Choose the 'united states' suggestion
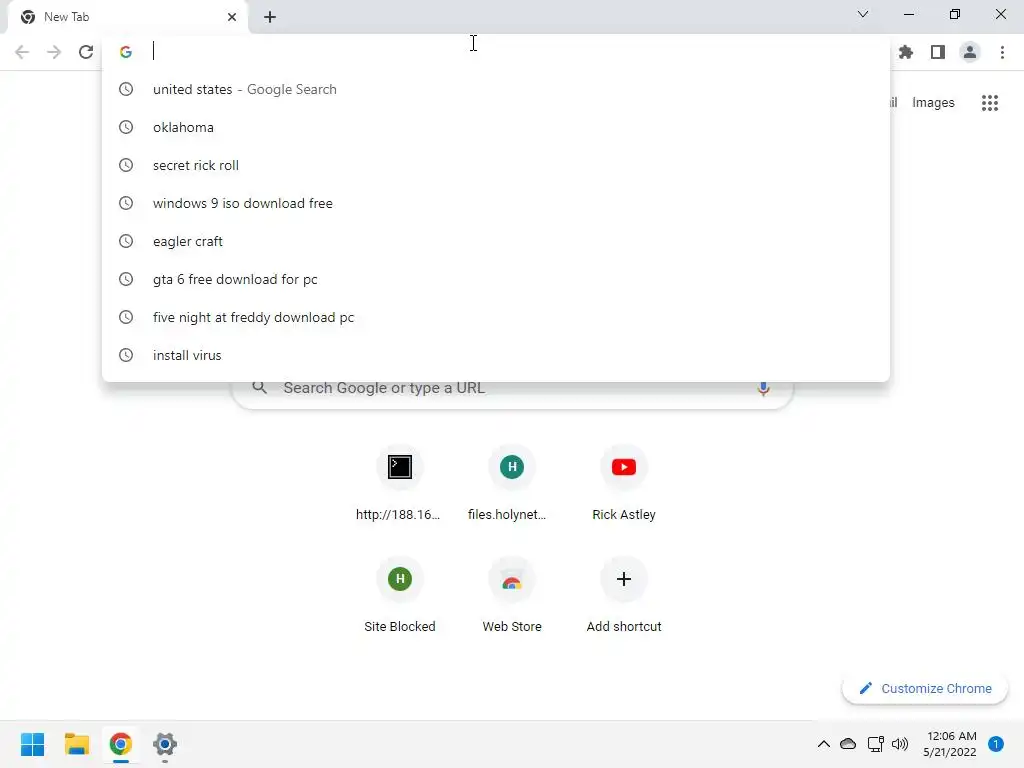The width and height of the screenshot is (1024, 768). [496, 89]
